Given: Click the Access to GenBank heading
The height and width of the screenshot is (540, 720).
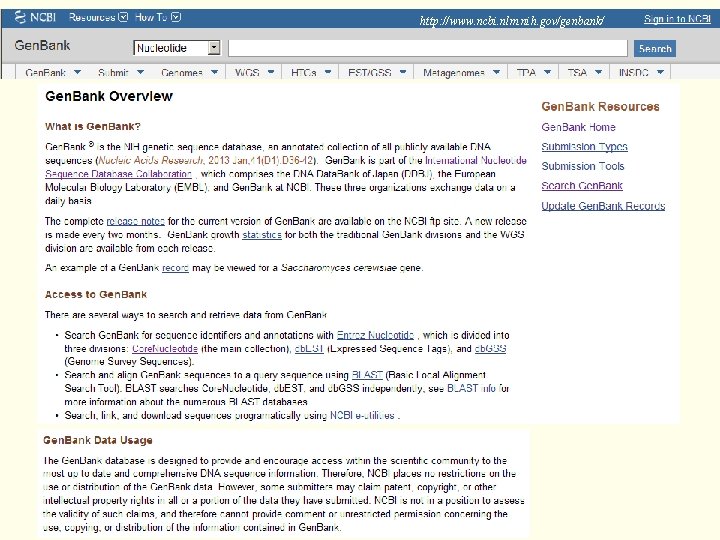Looking at the screenshot, I should (x=96, y=294).
